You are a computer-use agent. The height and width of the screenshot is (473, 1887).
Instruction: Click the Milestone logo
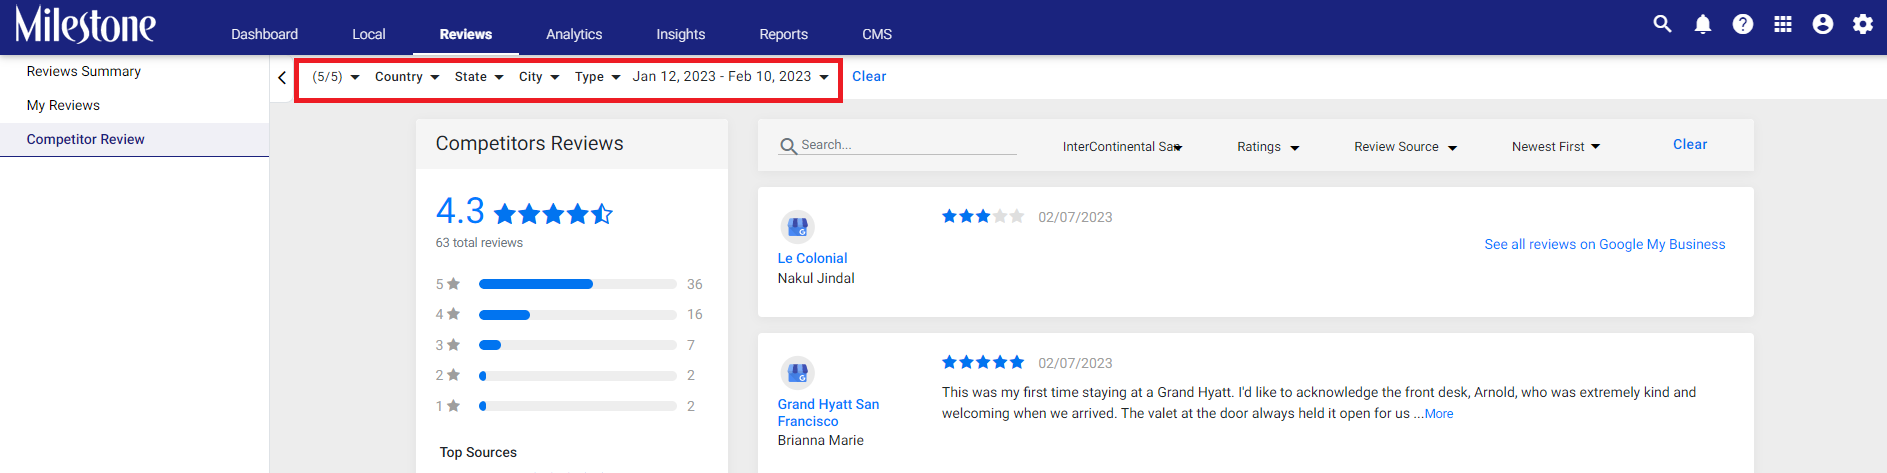[x=85, y=25]
